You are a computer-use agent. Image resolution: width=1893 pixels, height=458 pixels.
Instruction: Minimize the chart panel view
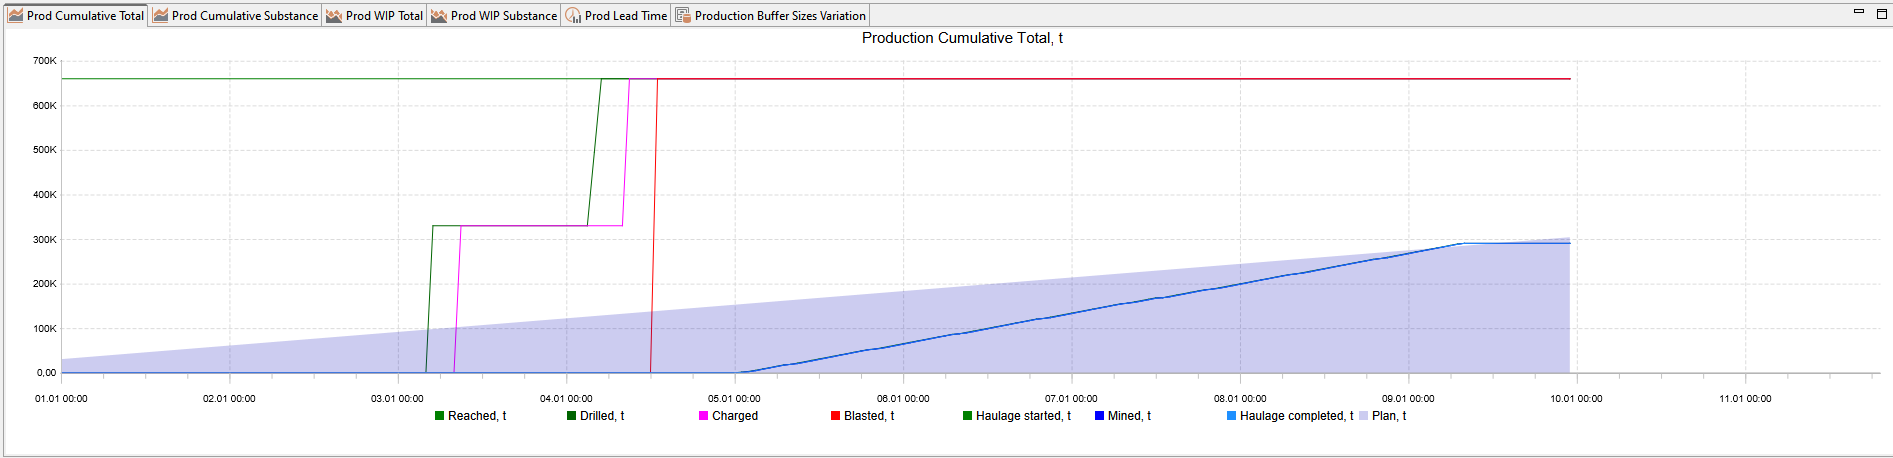pos(1859,12)
